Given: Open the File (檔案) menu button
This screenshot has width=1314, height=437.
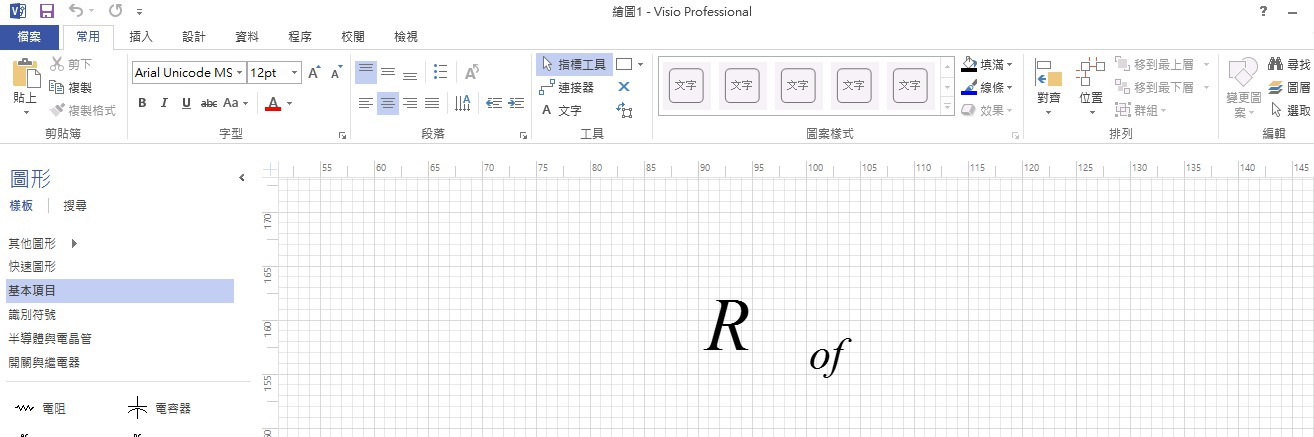Looking at the screenshot, I should pyautogui.click(x=29, y=37).
